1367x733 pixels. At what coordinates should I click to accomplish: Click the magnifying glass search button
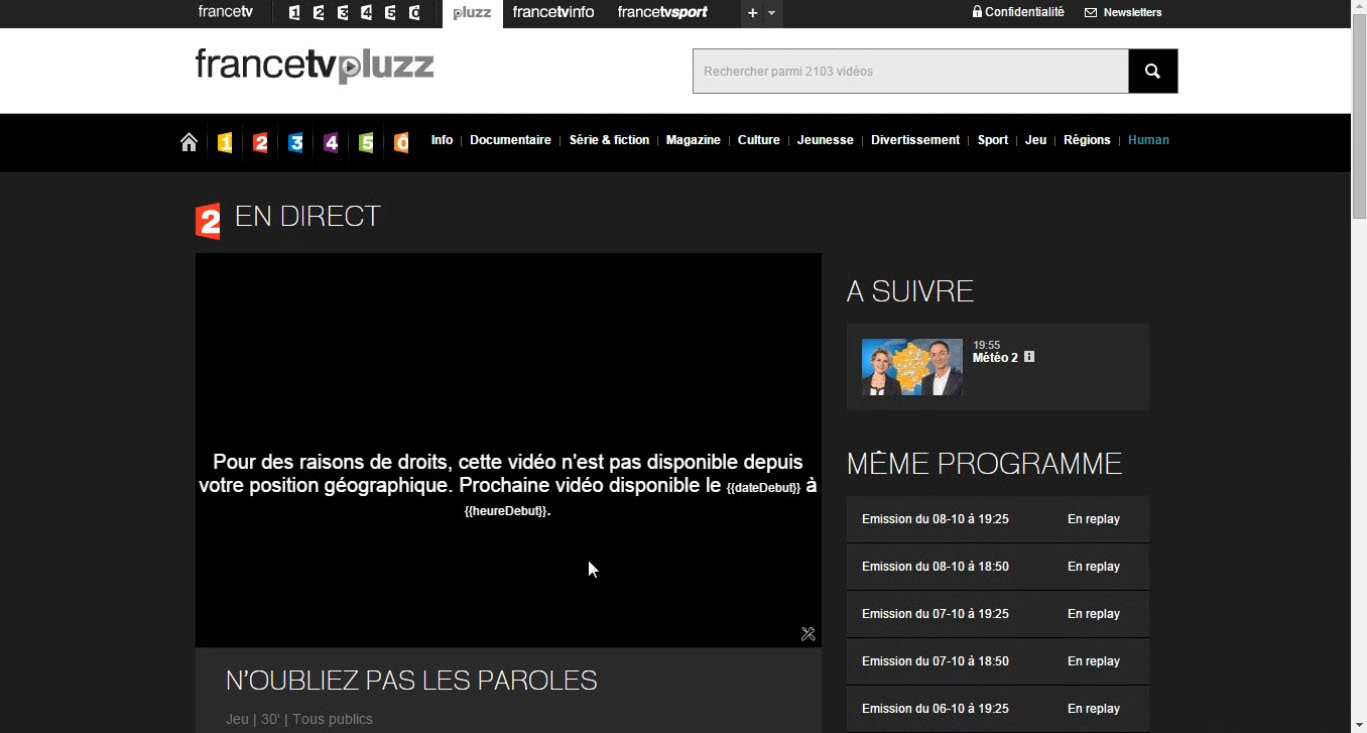[1152, 71]
